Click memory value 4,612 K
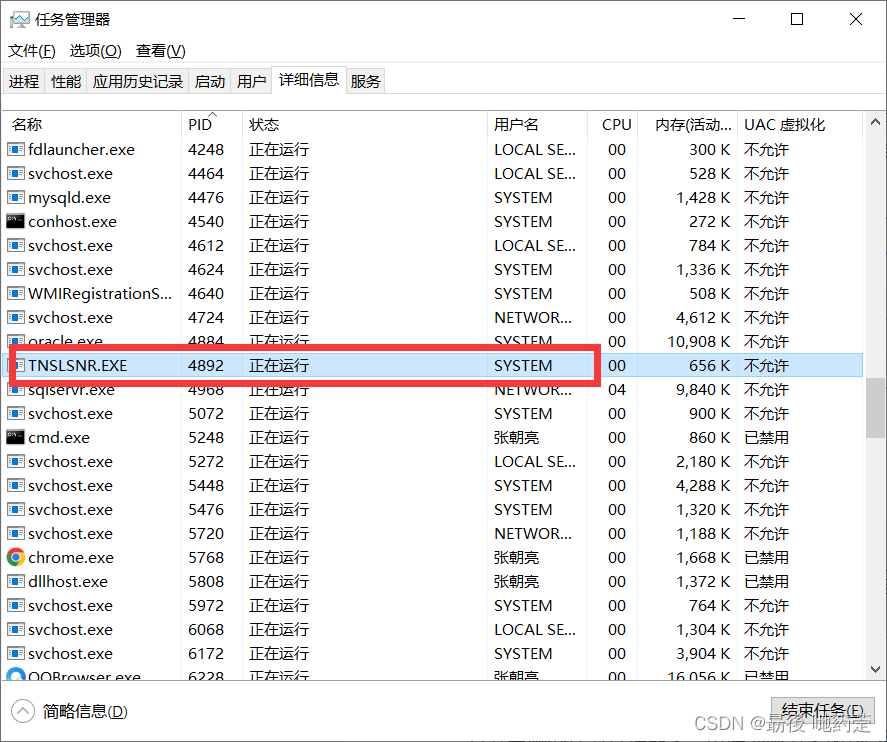Image resolution: width=887 pixels, height=742 pixels. click(x=703, y=317)
